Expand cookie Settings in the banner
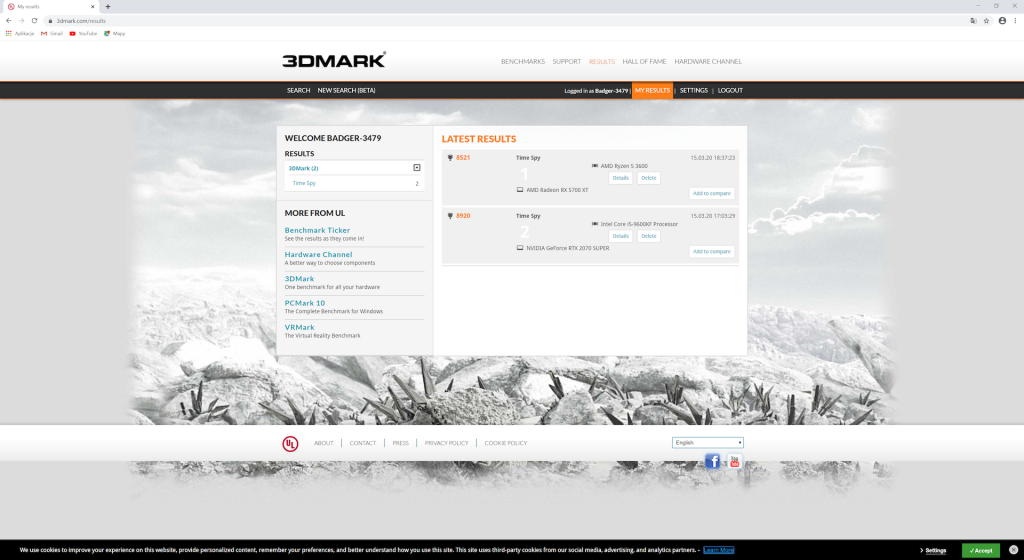The height and width of the screenshot is (560, 1024). click(933, 550)
